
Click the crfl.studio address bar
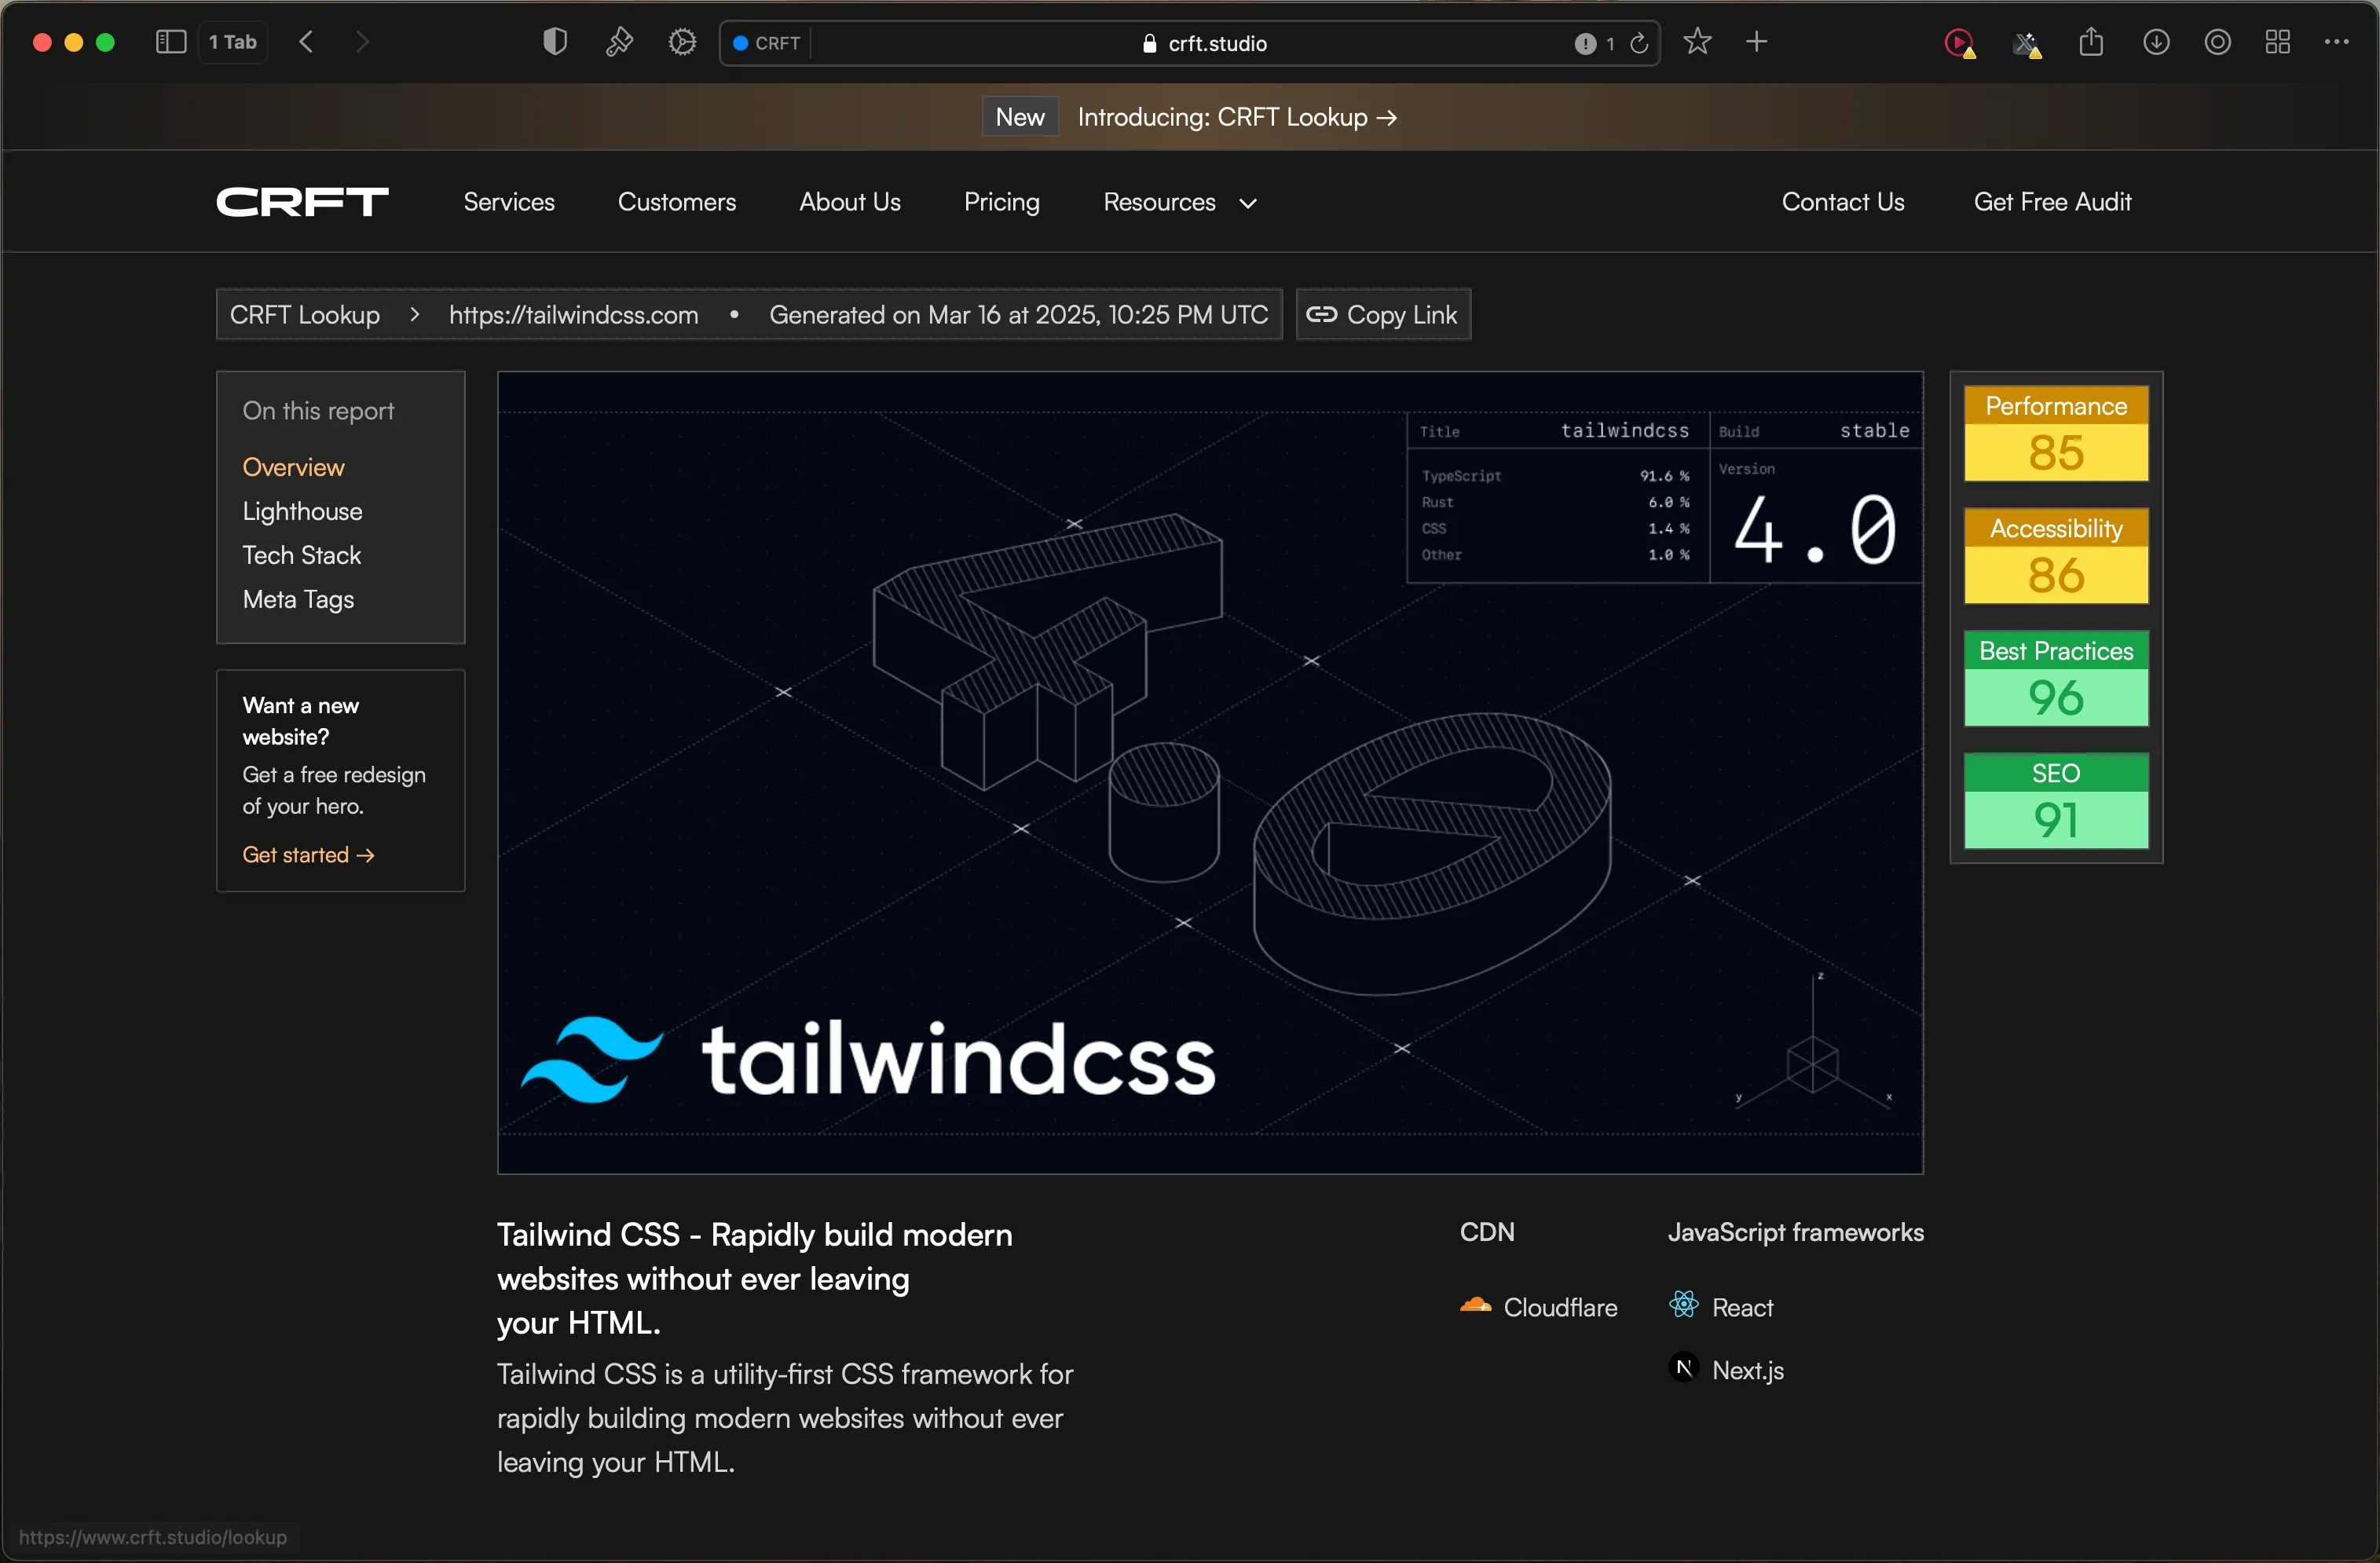point(1190,43)
